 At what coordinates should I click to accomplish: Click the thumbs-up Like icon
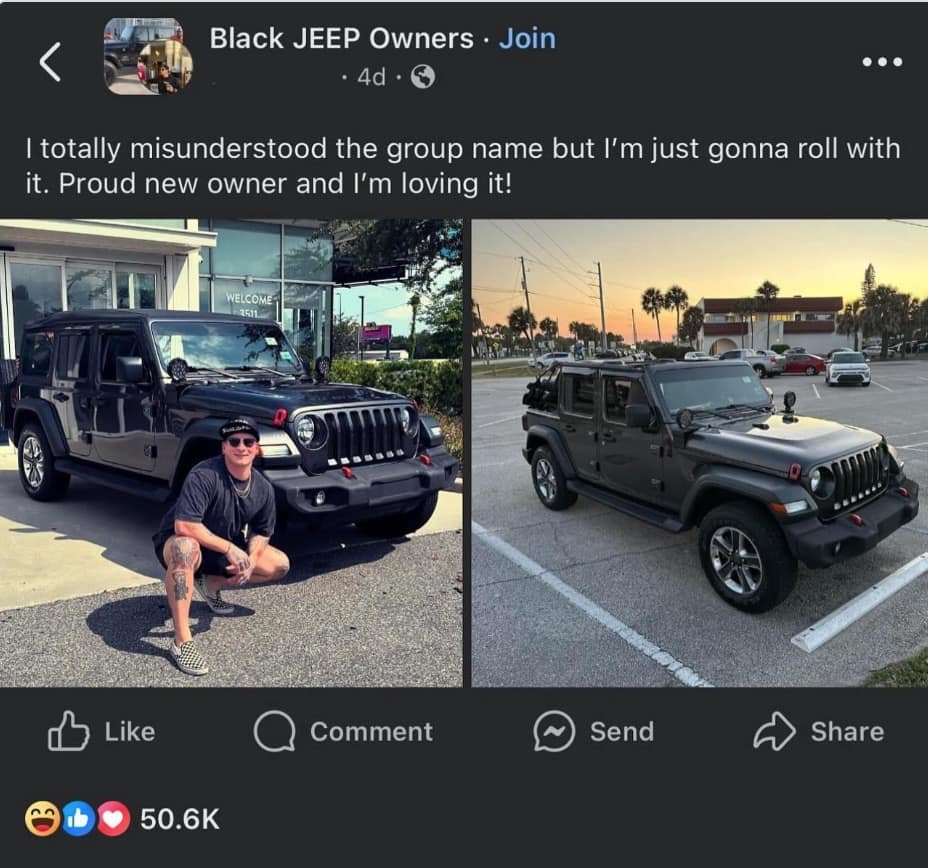(x=68, y=731)
